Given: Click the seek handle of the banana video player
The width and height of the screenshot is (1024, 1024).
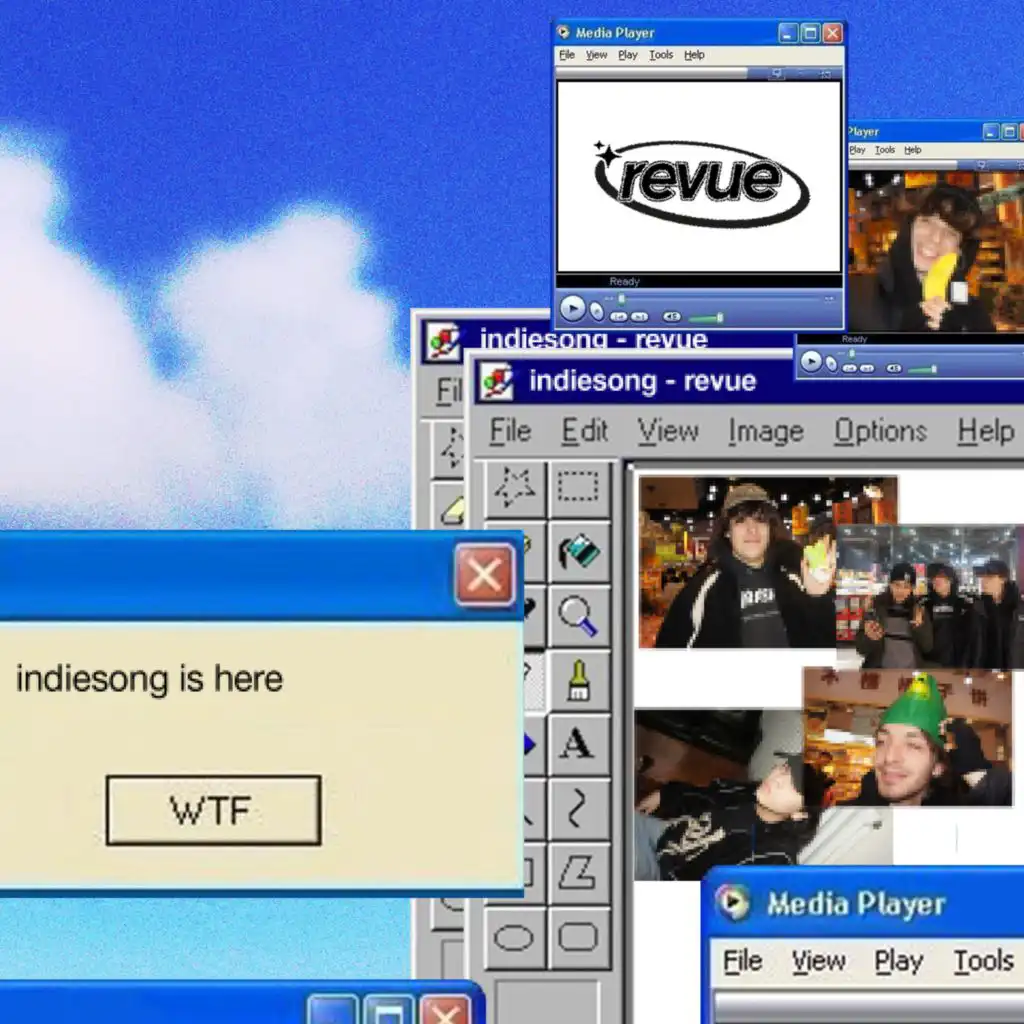Looking at the screenshot, I should coord(852,353).
